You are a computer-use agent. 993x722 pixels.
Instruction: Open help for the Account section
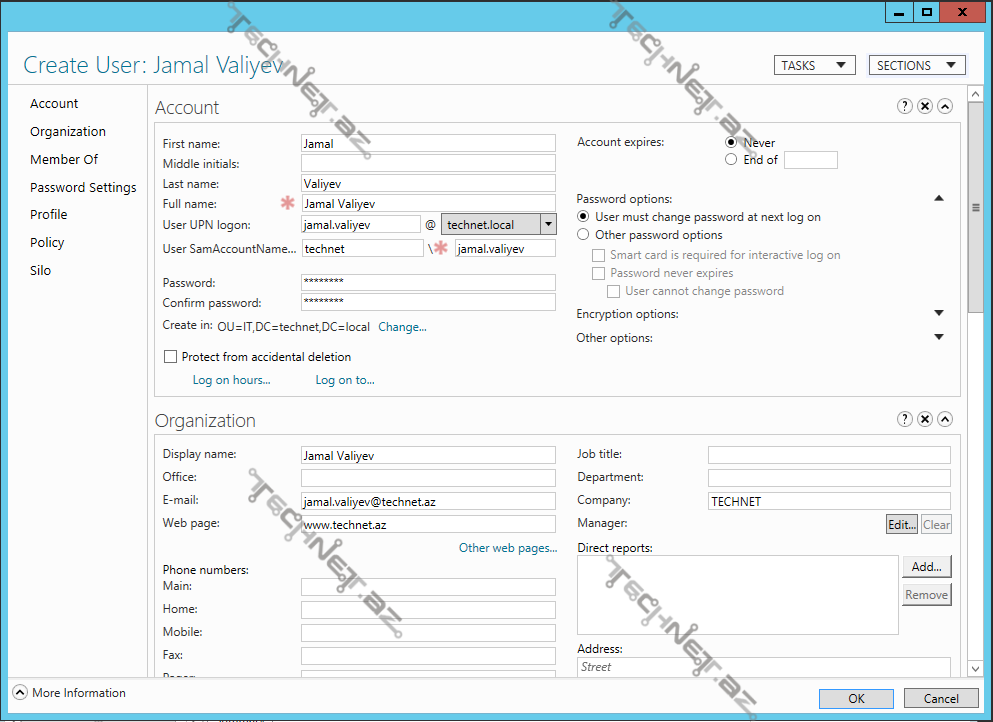905,106
